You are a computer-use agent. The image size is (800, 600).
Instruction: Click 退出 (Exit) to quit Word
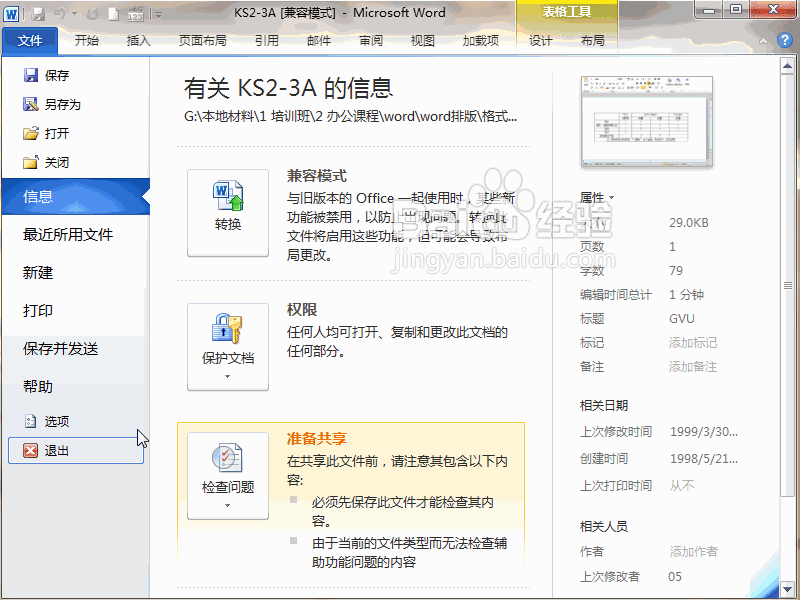[76, 451]
